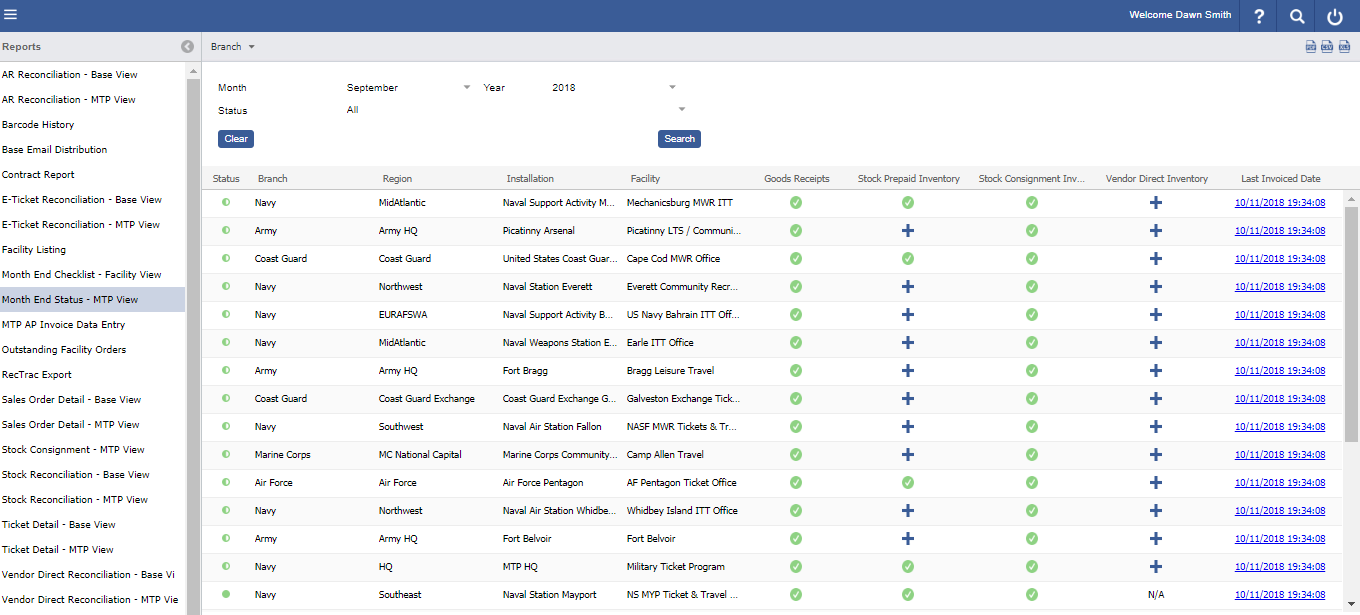Expand the Branch menu in toolbar

click(x=233, y=47)
